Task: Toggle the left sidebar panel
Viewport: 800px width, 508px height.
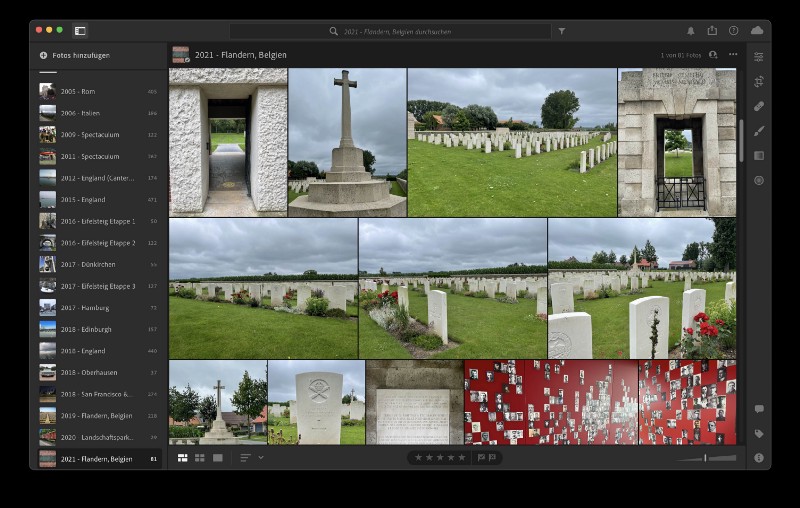Action: click(80, 31)
